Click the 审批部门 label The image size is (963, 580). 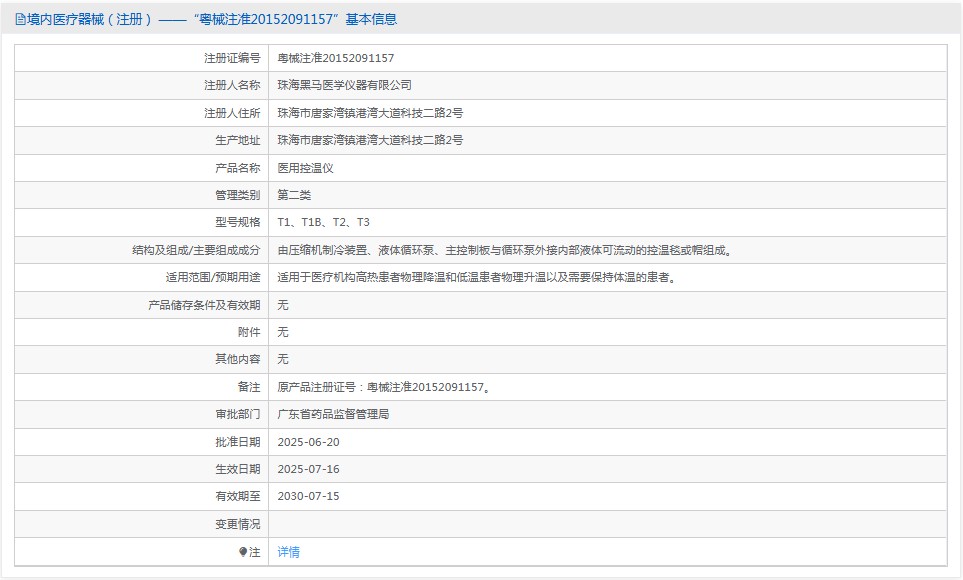[x=238, y=414]
